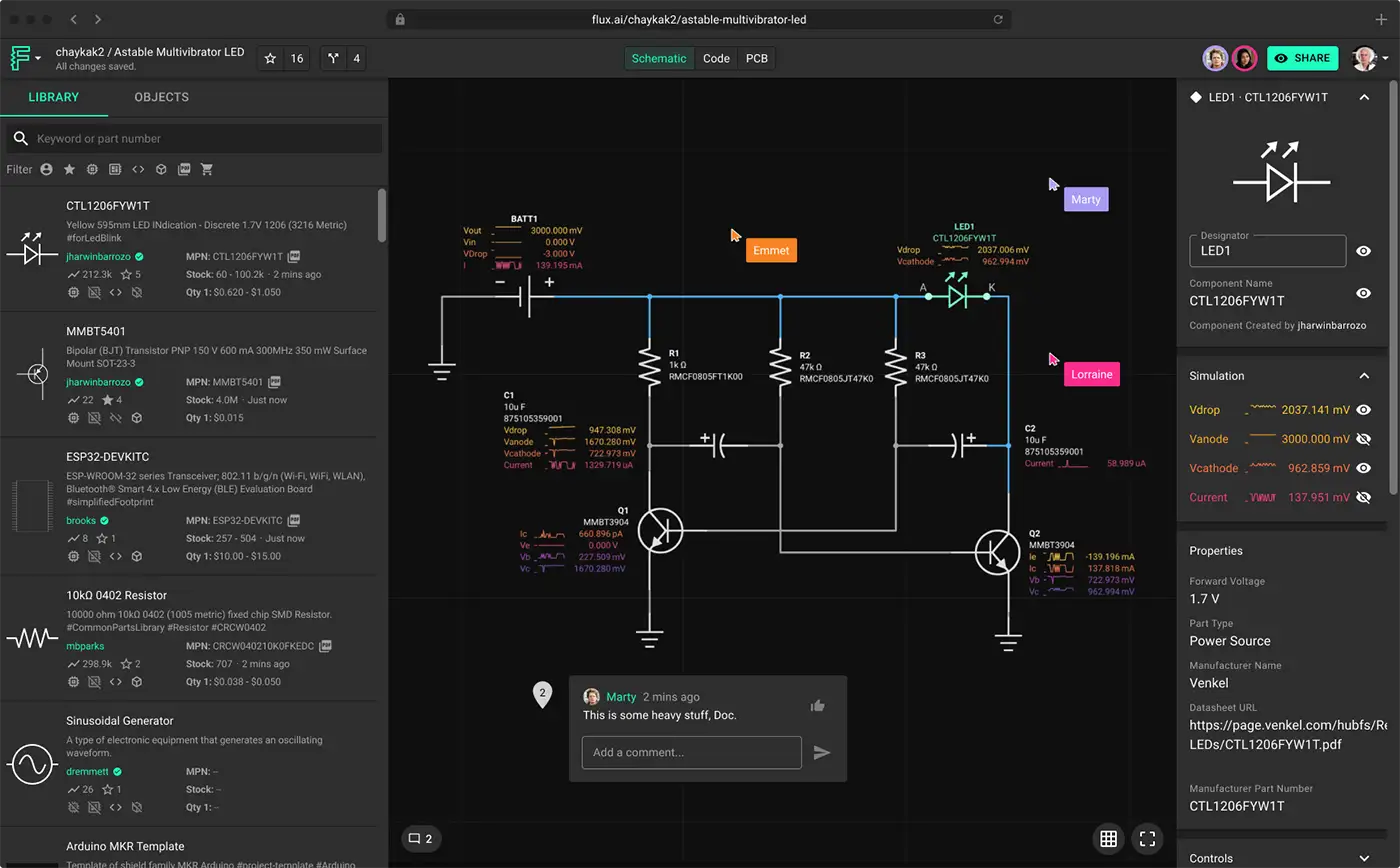The width and height of the screenshot is (1400, 868).
Task: Hide the Vdrop simulation waveform
Action: point(1364,409)
